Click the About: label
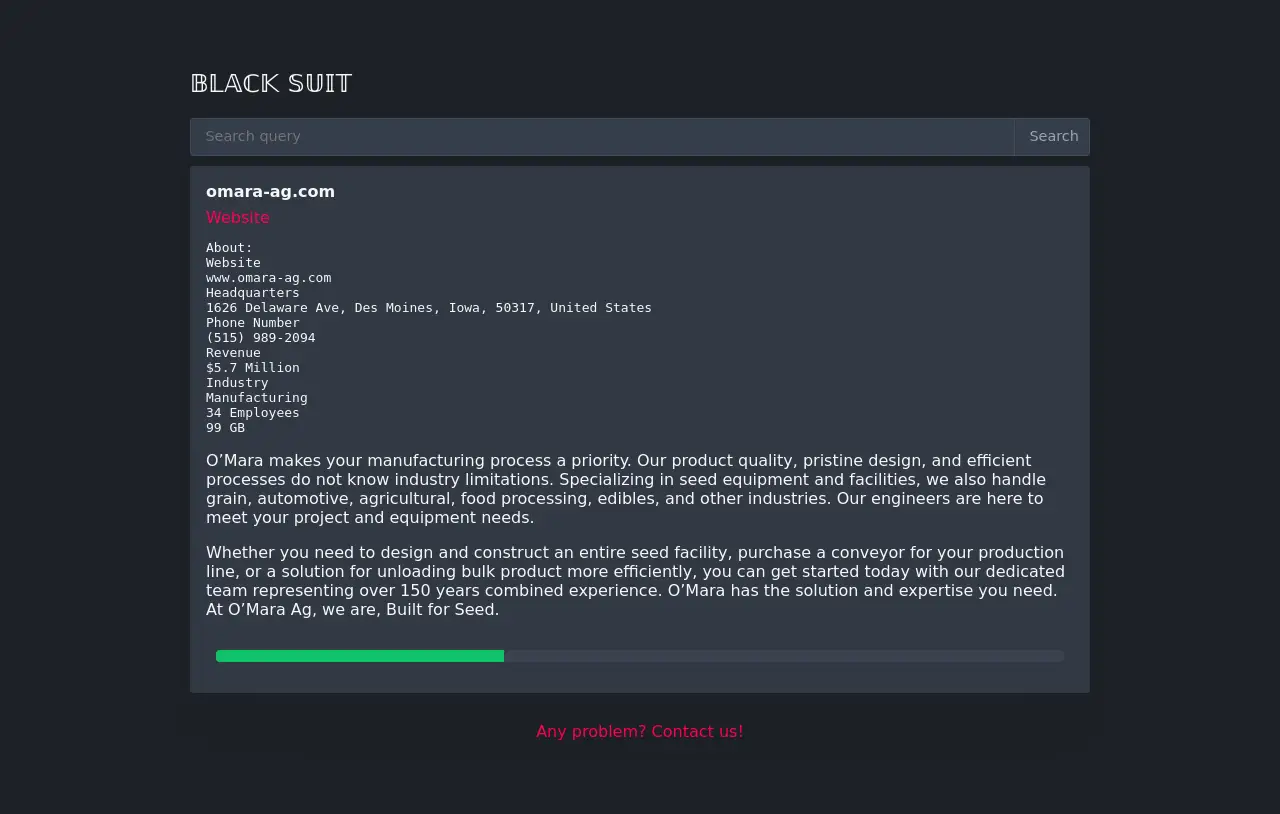 pyautogui.click(x=229, y=248)
